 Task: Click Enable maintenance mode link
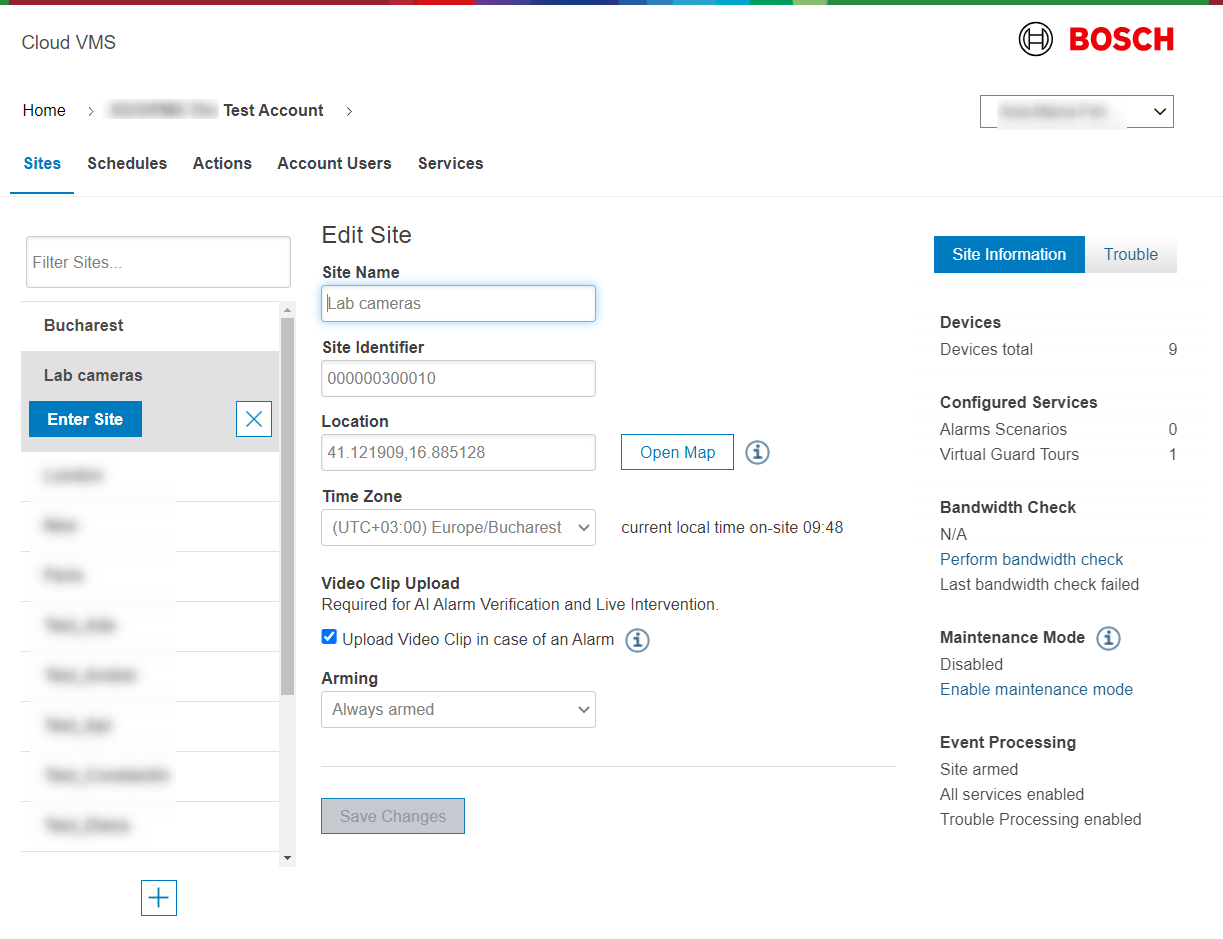coord(1036,690)
